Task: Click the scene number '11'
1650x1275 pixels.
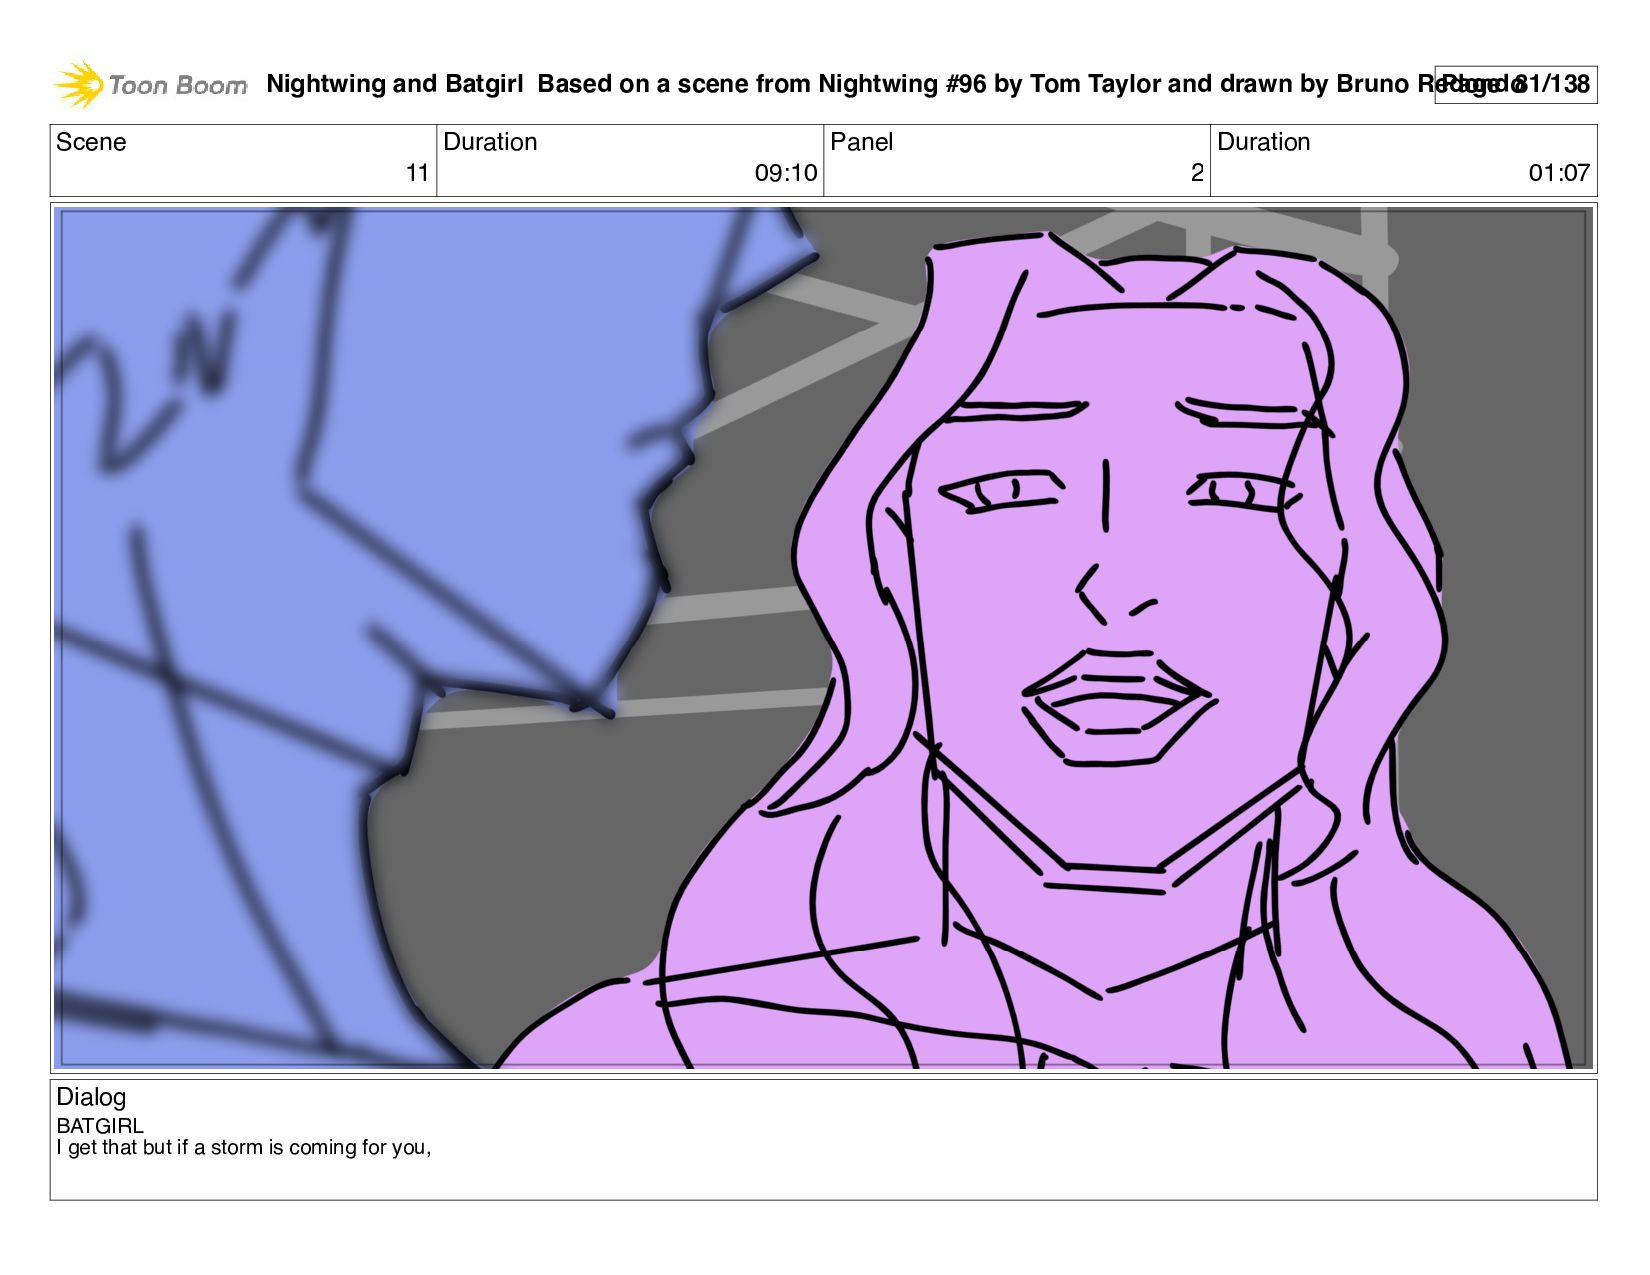Action: pos(417,173)
